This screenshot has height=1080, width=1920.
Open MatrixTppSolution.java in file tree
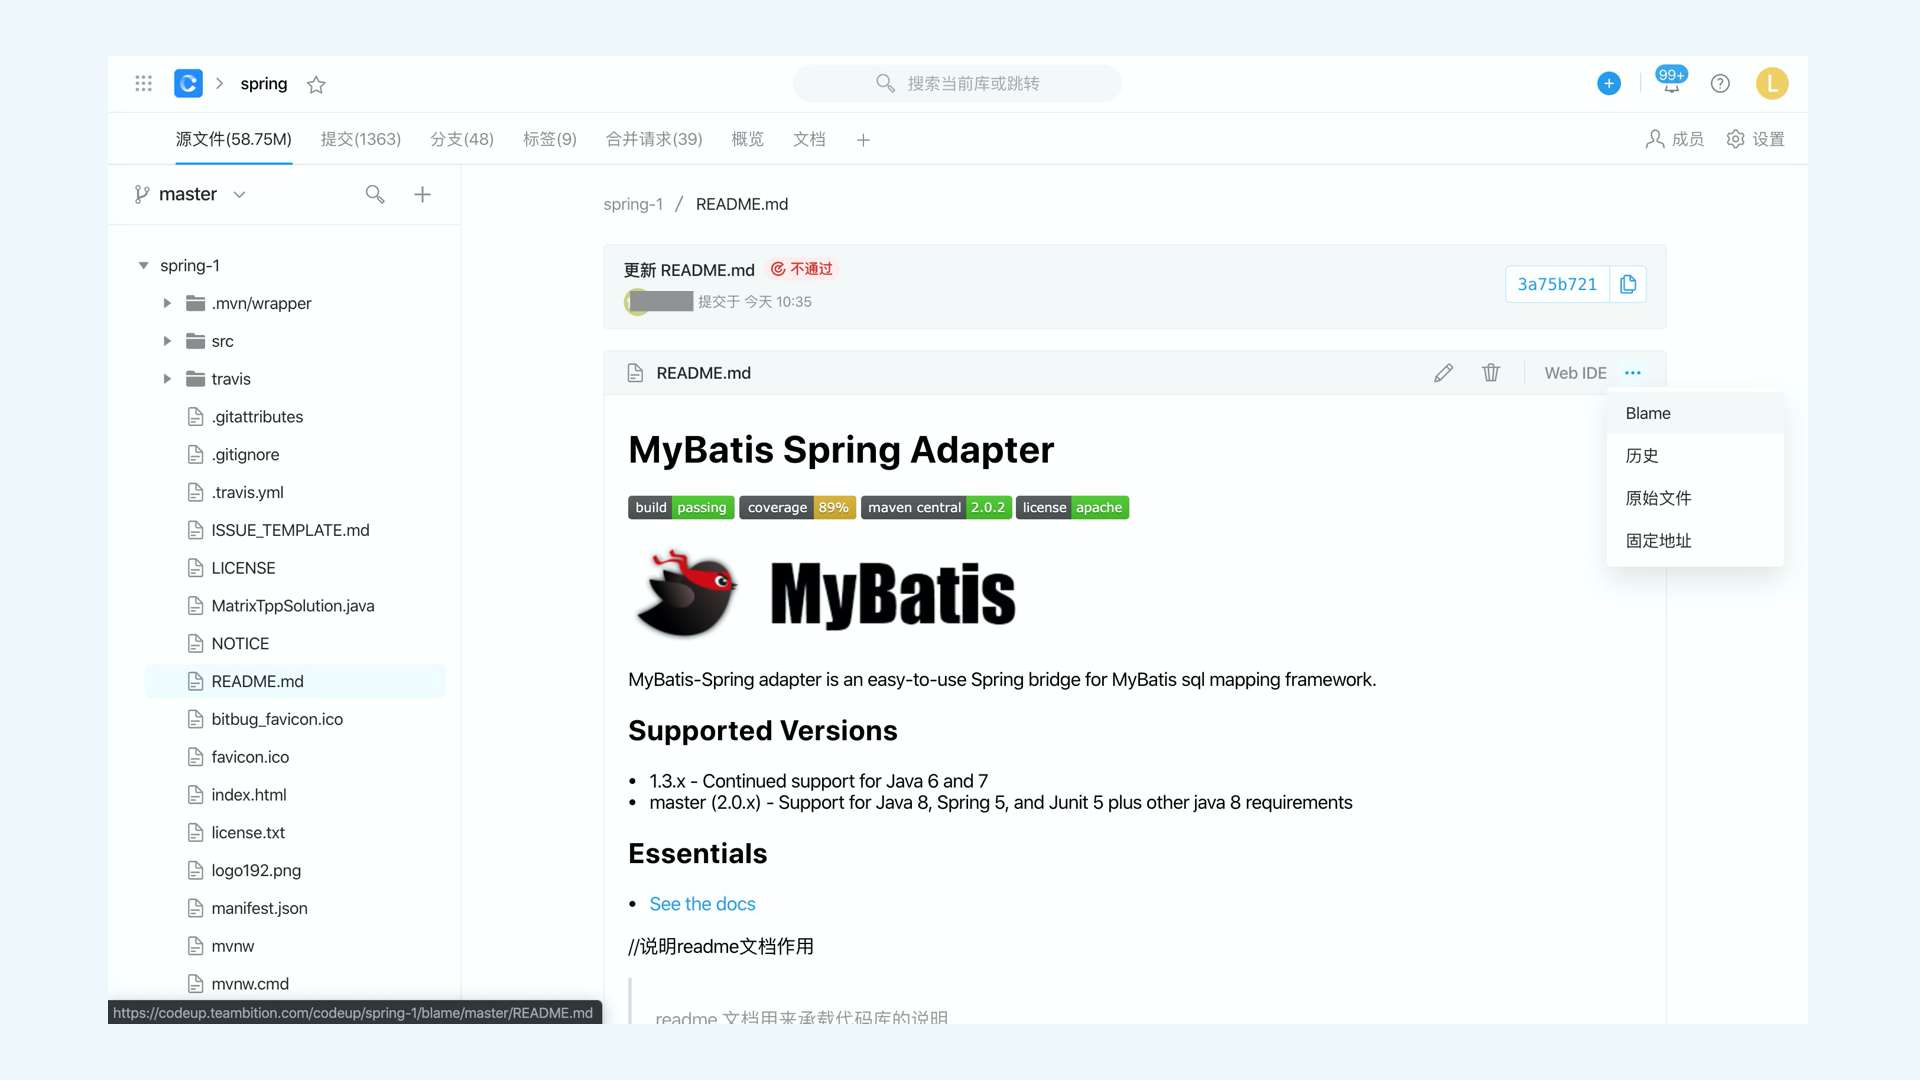293,606
